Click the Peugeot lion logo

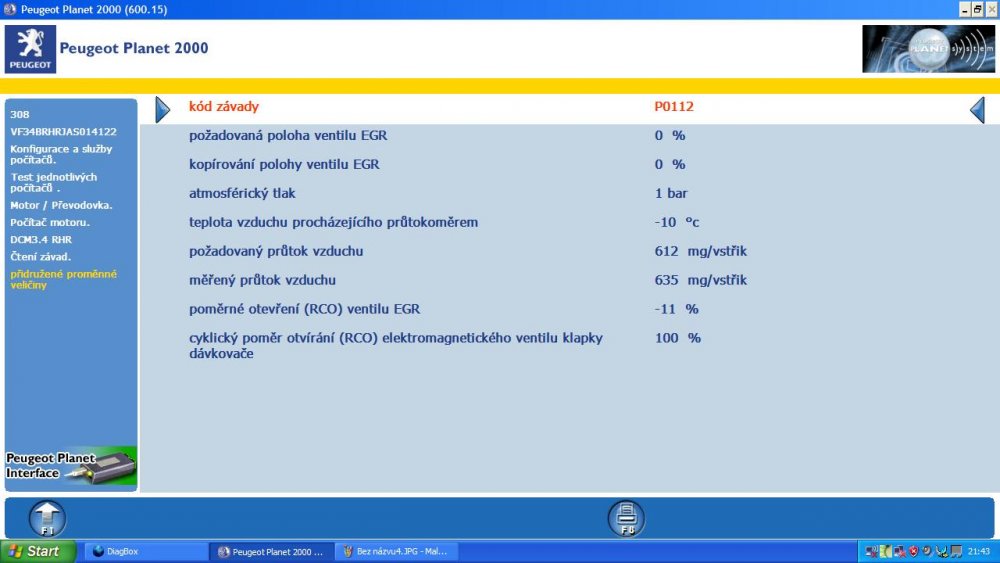[x=30, y=49]
